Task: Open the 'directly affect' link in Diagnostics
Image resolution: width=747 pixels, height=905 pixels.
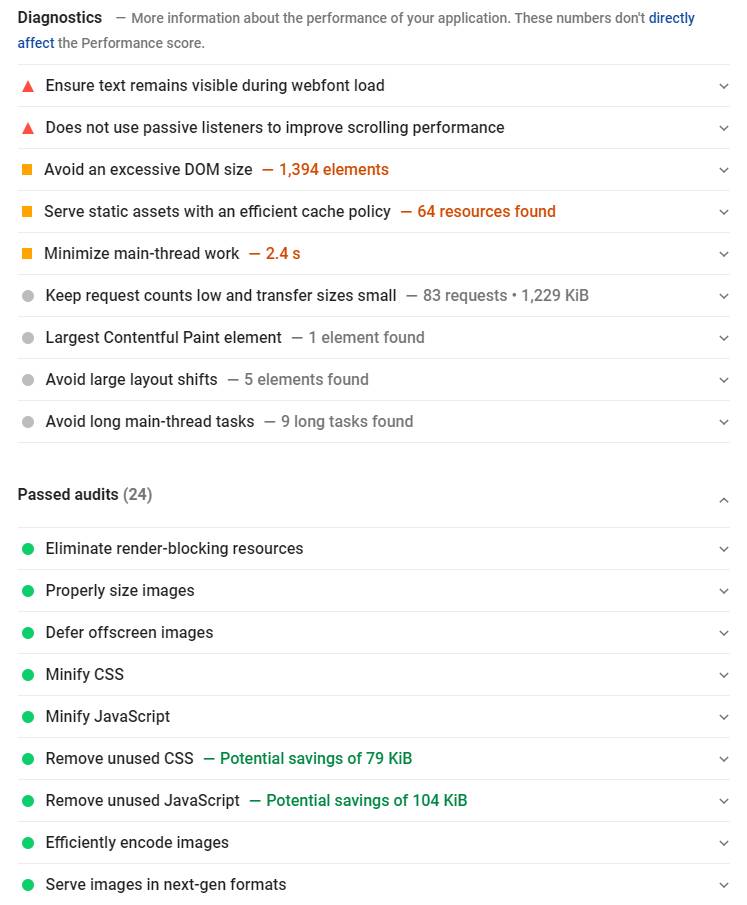Action: pos(671,18)
